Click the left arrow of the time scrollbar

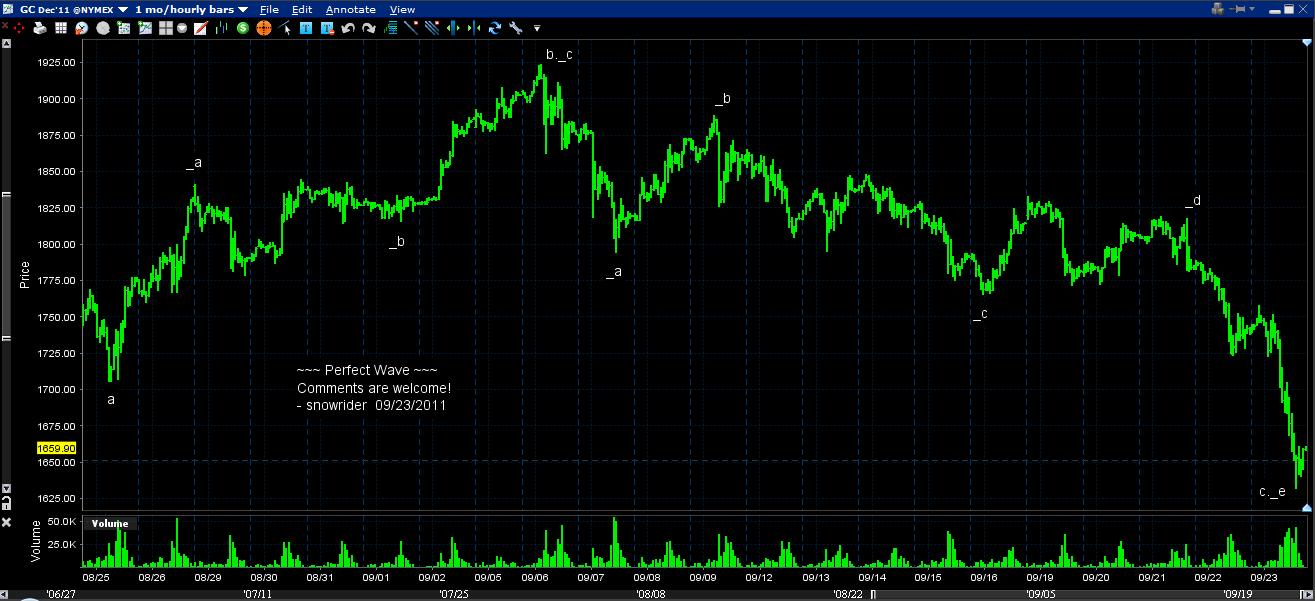(5, 594)
